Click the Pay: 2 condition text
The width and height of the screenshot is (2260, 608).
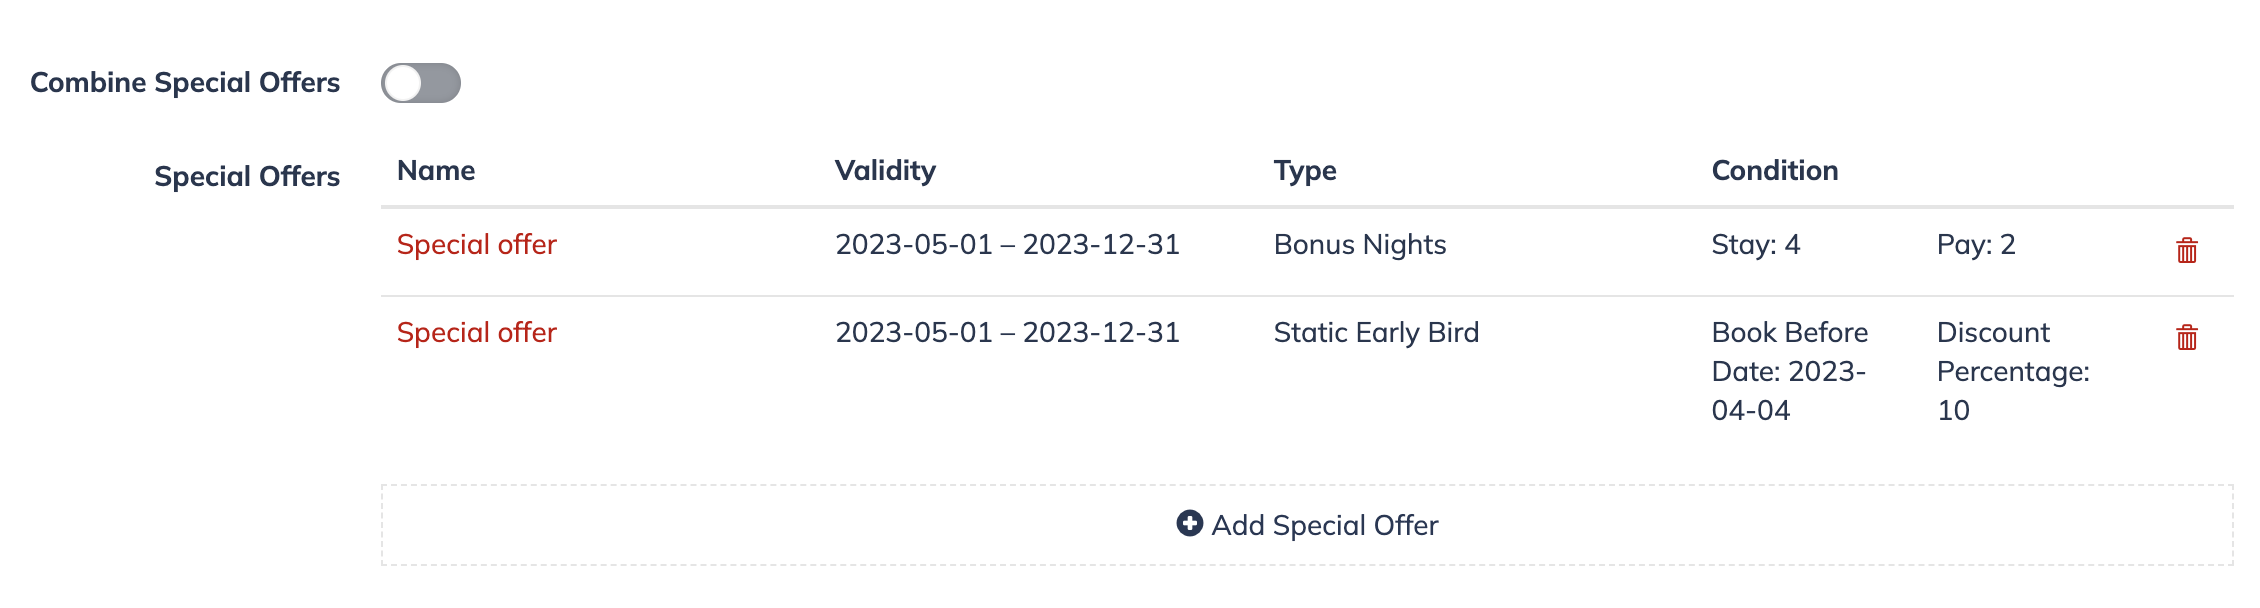click(1976, 244)
